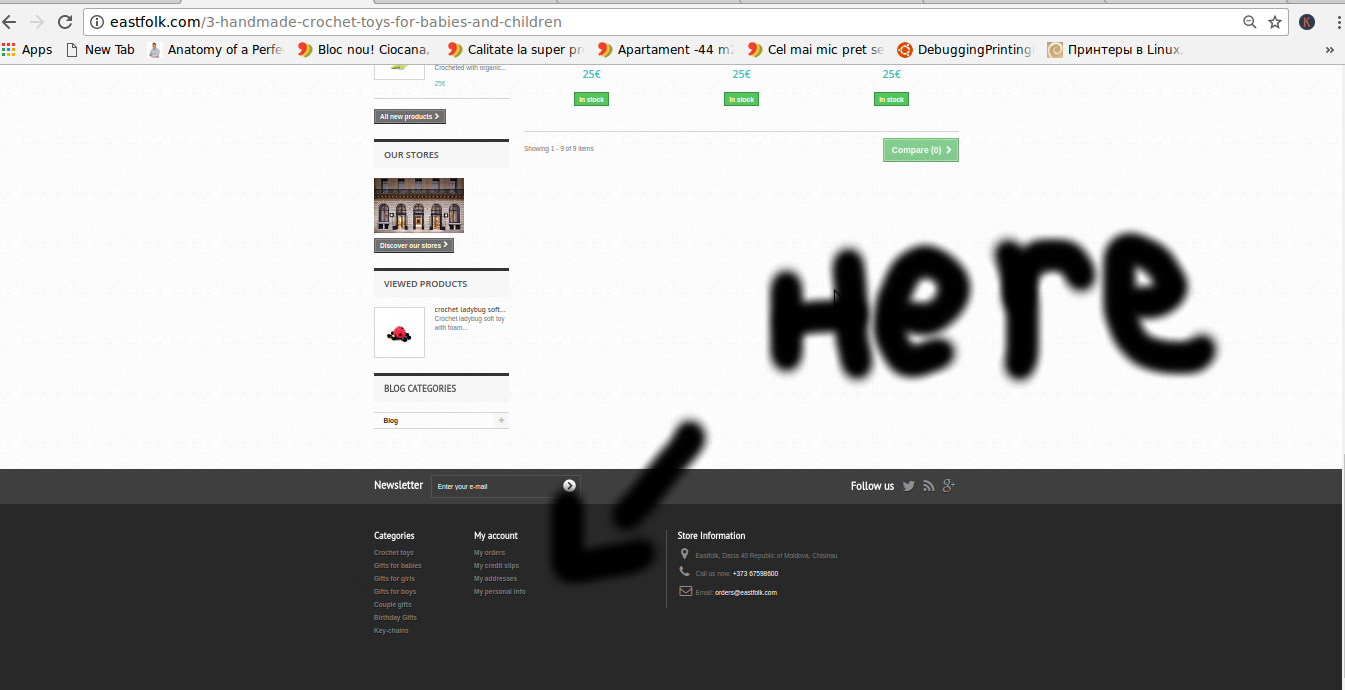Click the phone icon in Store Information
This screenshot has width=1345, height=690.
point(684,572)
